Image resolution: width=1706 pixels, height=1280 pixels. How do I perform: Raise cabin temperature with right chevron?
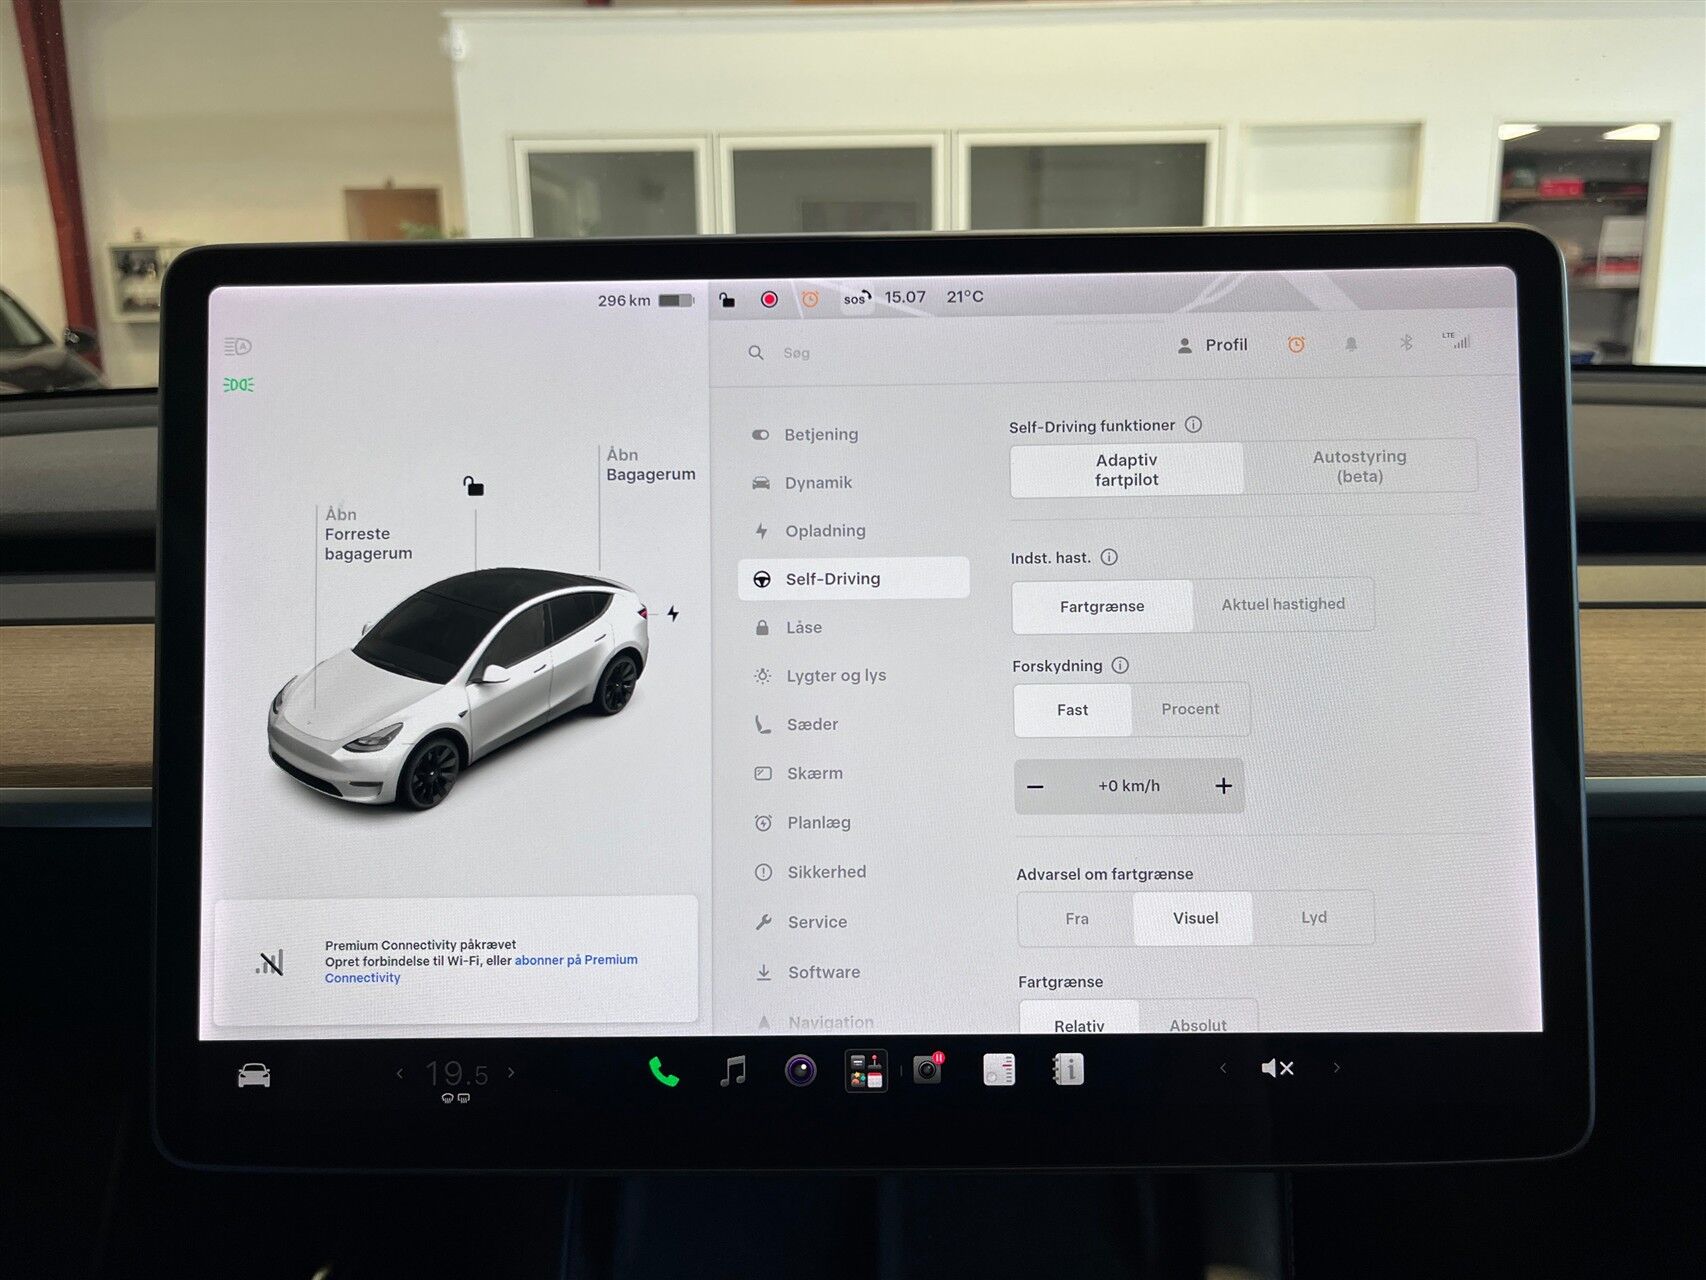point(511,1072)
